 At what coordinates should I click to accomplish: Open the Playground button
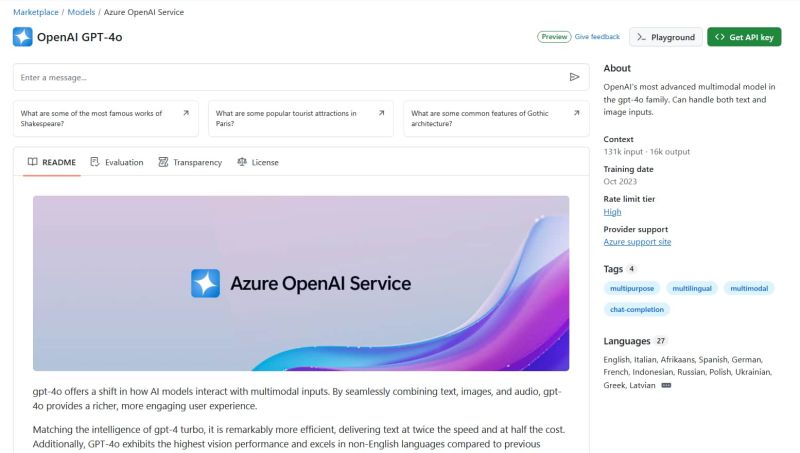coord(665,37)
